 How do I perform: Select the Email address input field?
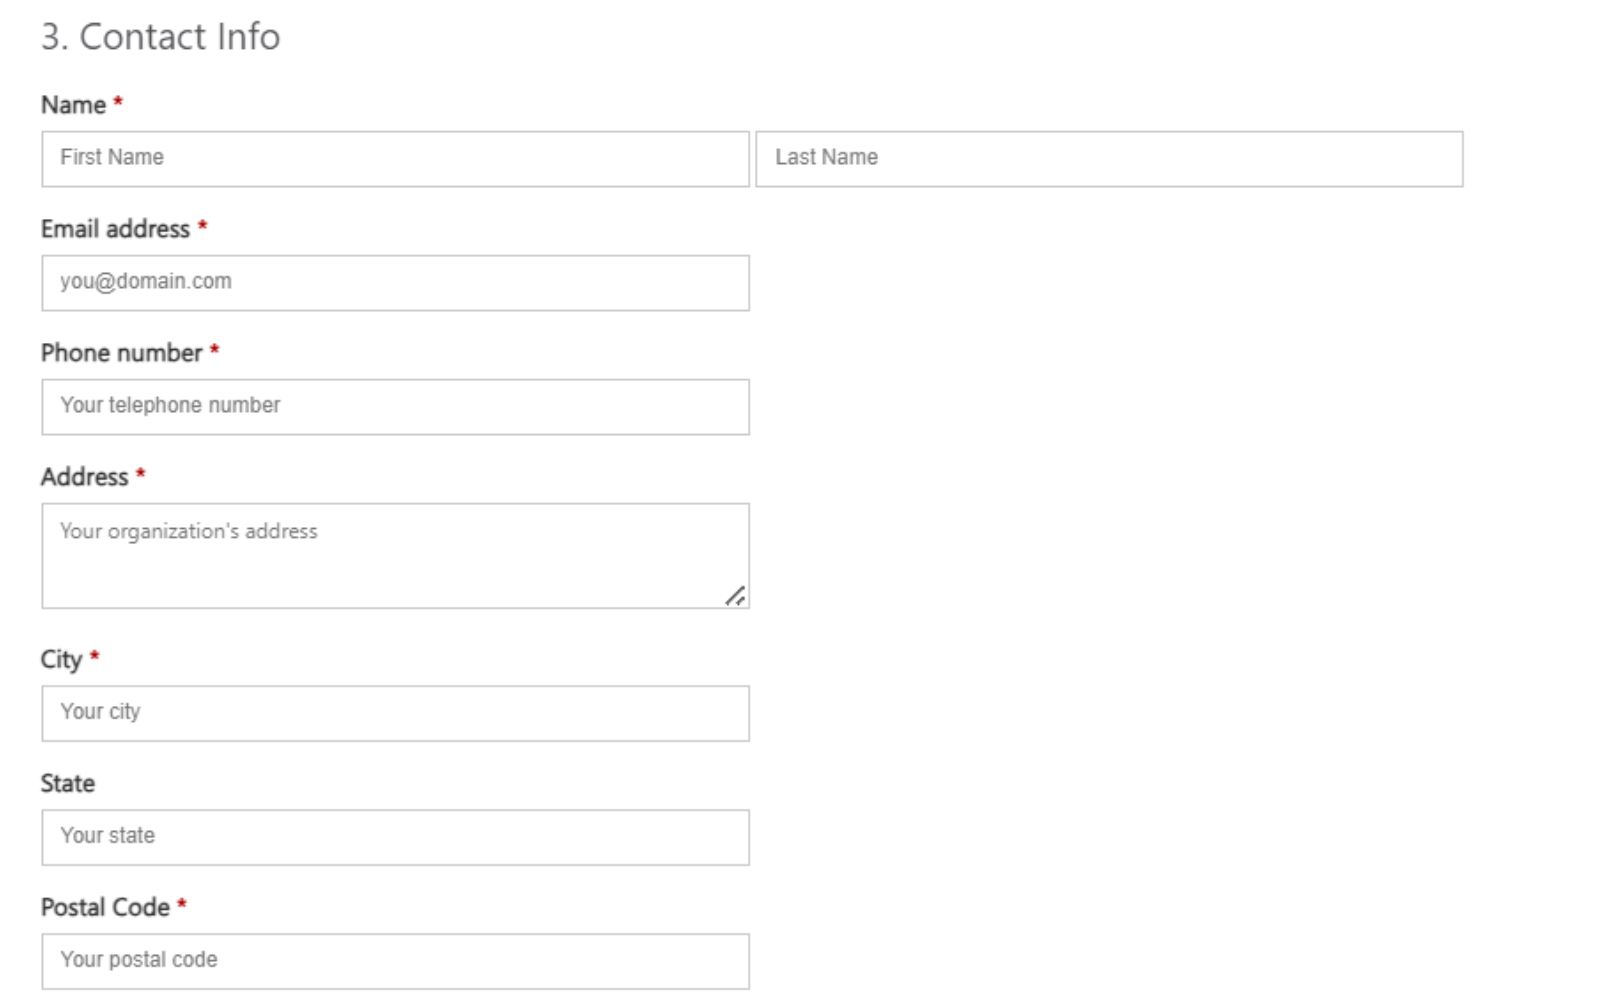pos(395,283)
